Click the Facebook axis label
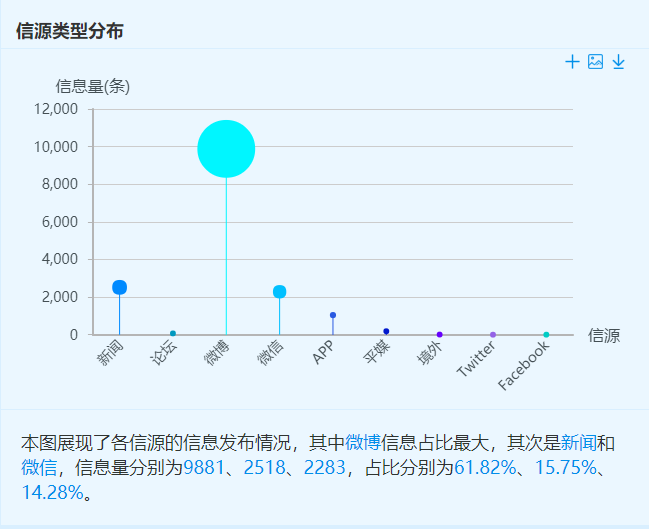Screen dimensions: 649x529 click(x=524, y=366)
